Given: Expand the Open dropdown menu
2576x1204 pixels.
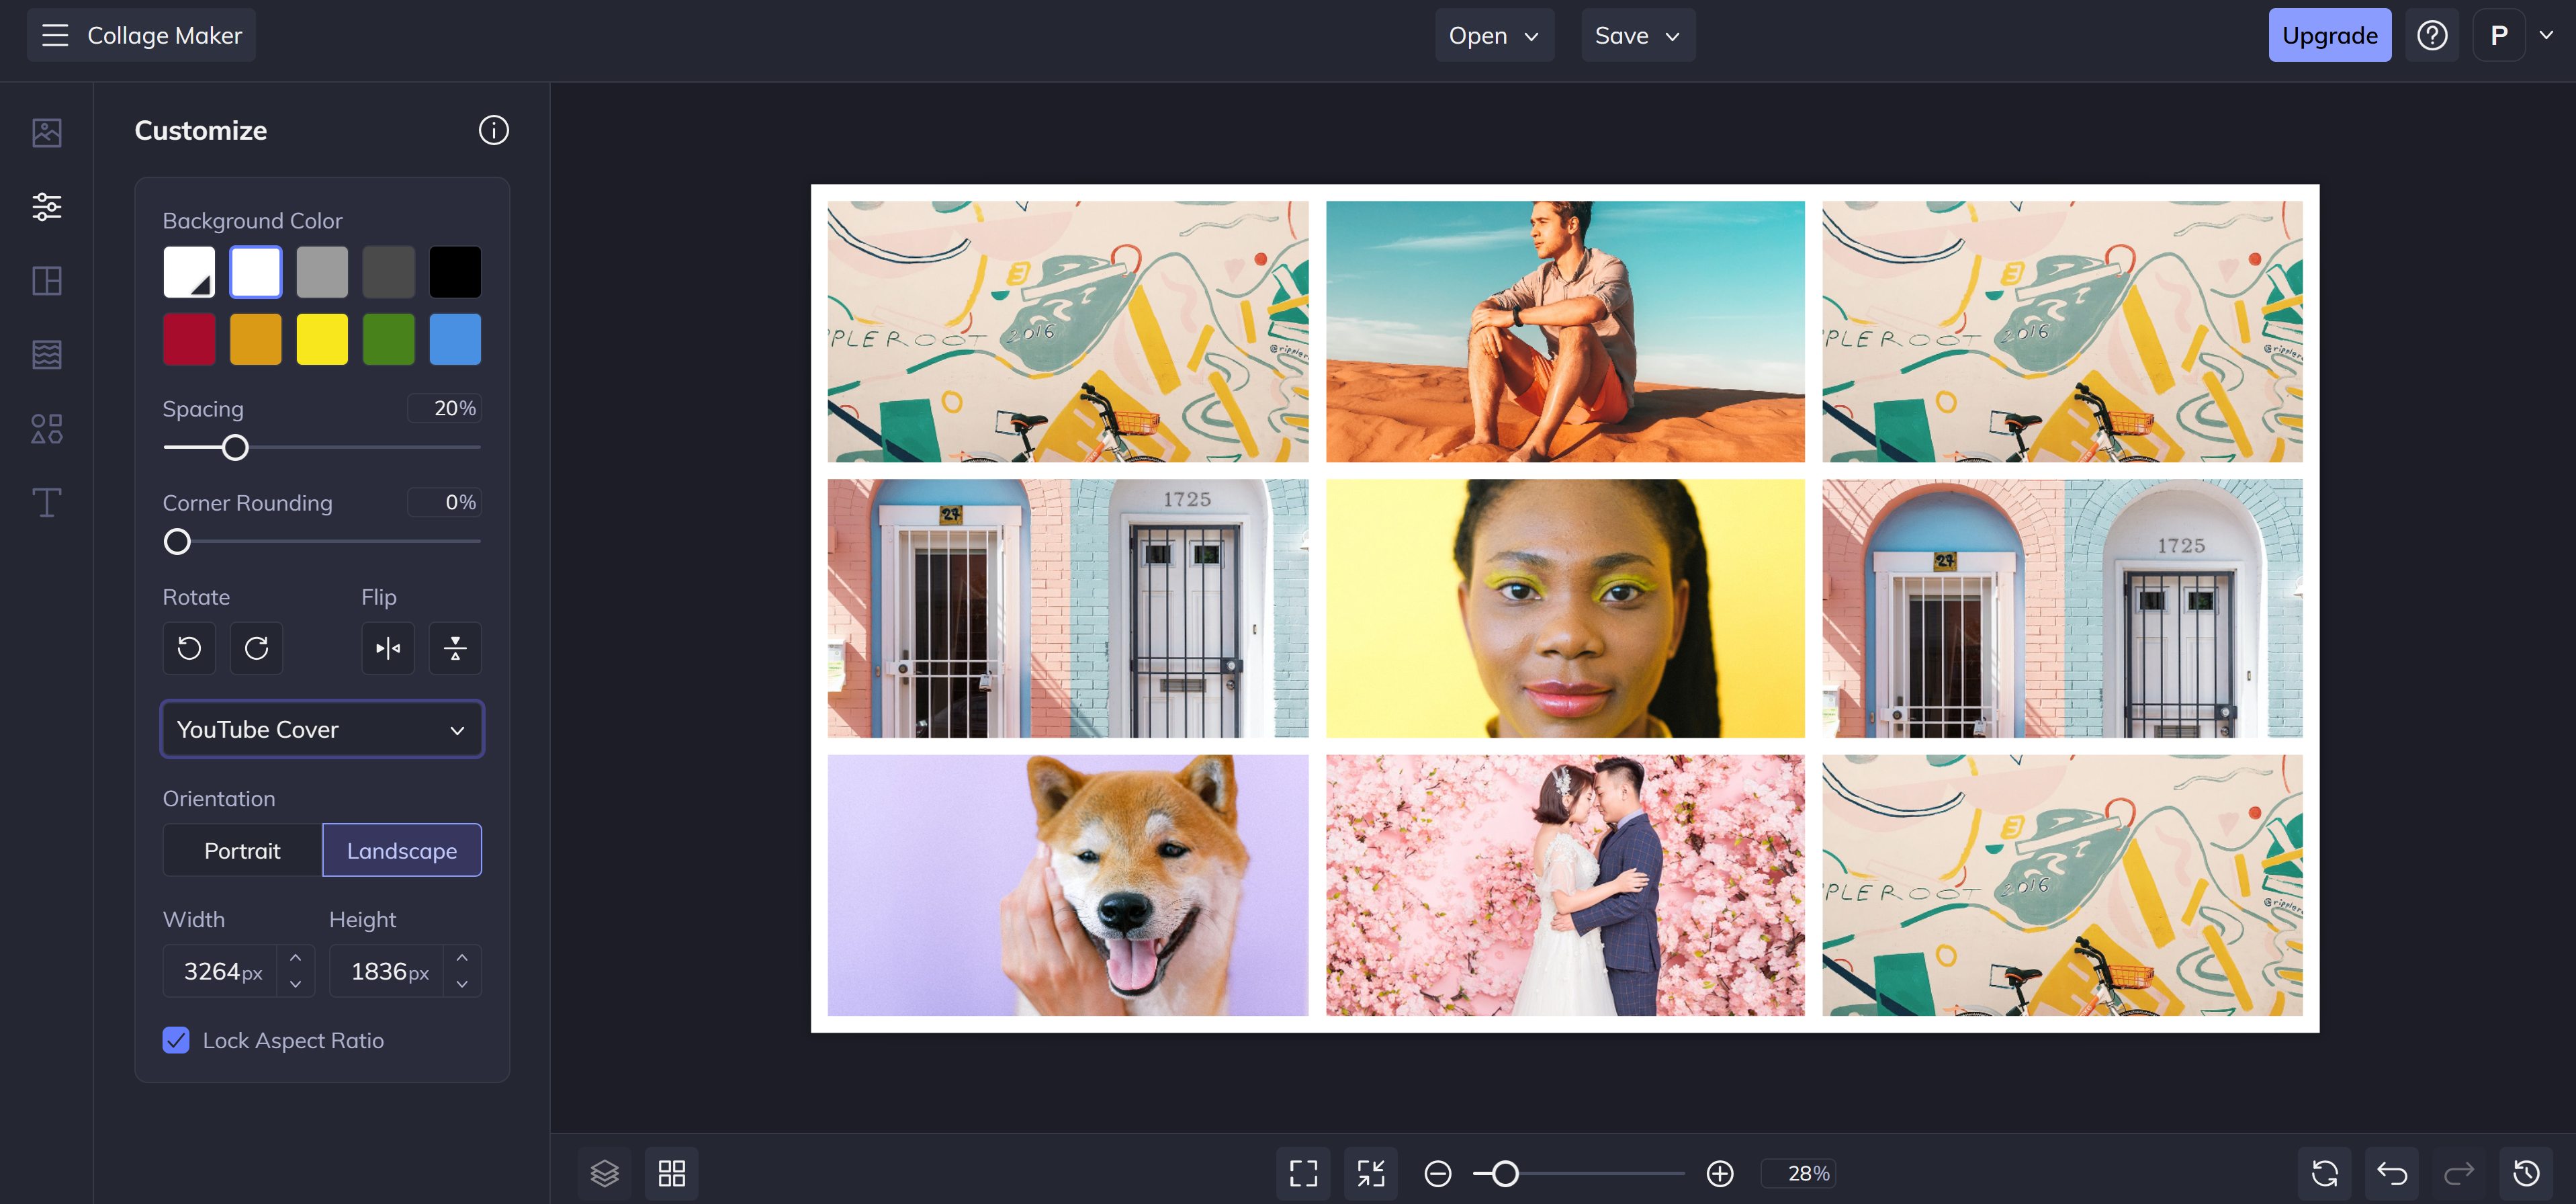Looking at the screenshot, I should (x=1493, y=36).
